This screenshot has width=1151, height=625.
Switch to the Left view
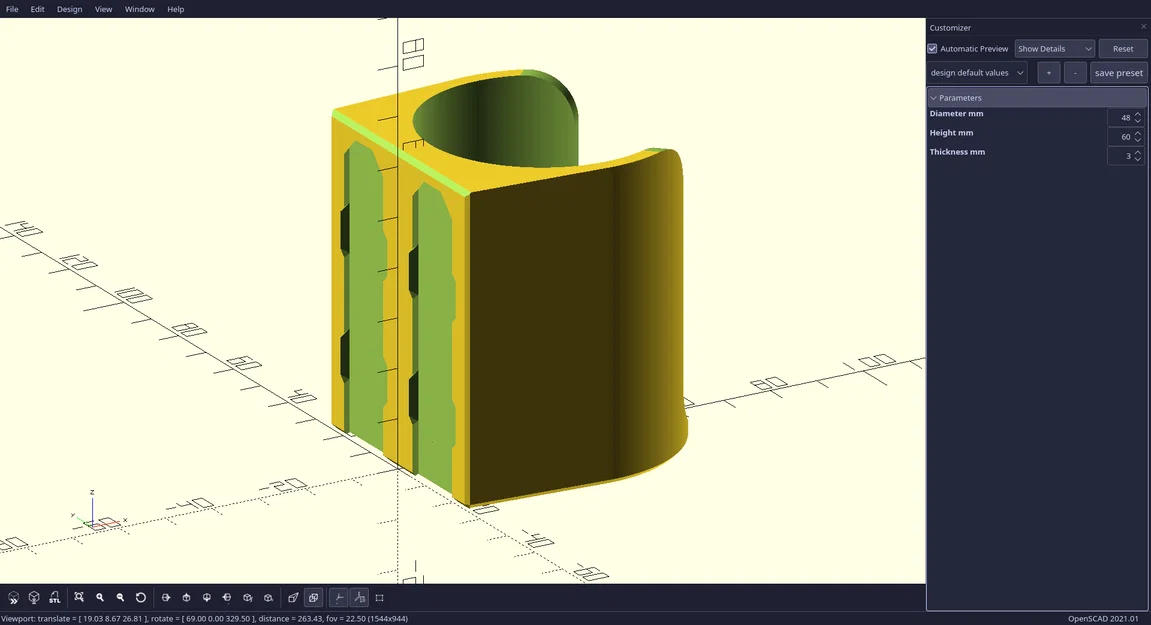(x=227, y=598)
